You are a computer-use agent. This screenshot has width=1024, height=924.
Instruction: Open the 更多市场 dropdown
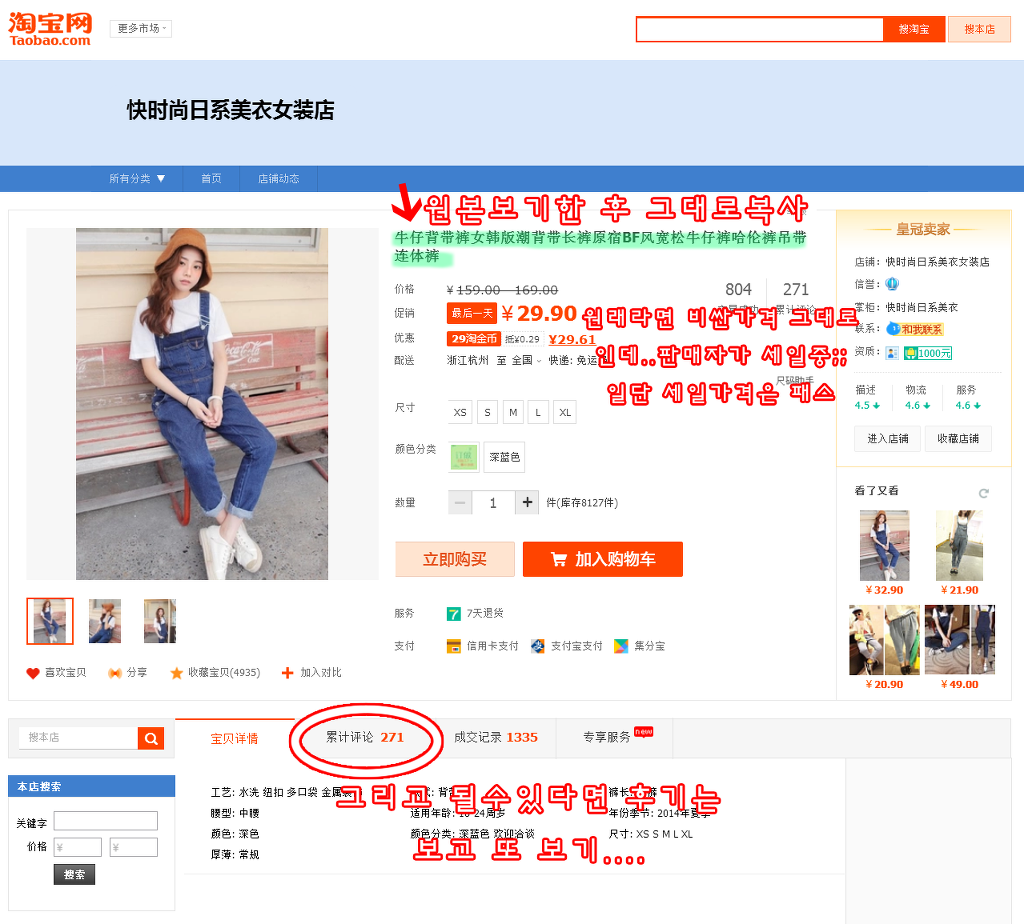pyautogui.click(x=141, y=29)
